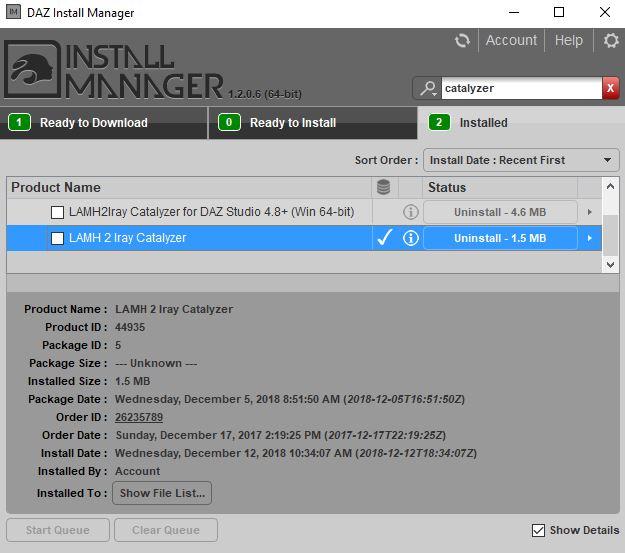The height and width of the screenshot is (553, 625).
Task: Click the Install Manager logo
Action: pyautogui.click(x=113, y=69)
